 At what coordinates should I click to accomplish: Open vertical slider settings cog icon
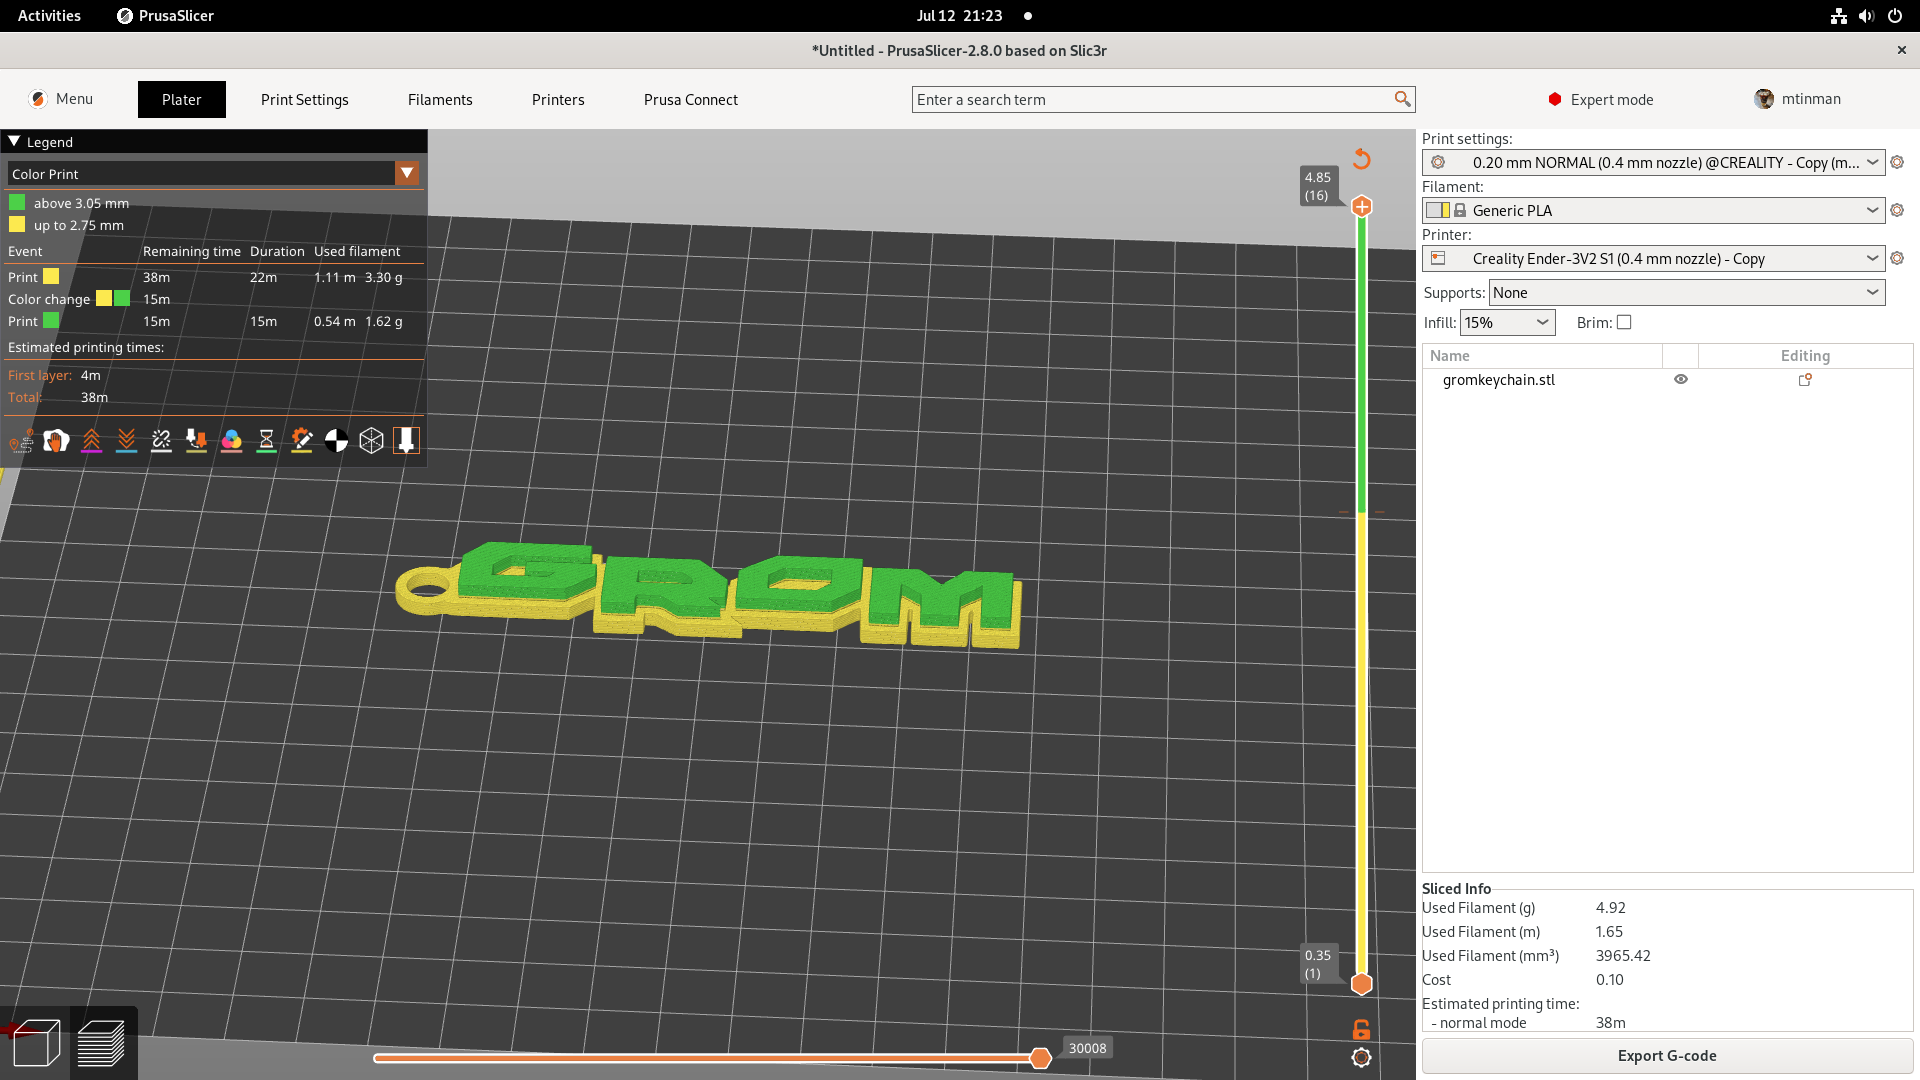[1361, 1058]
